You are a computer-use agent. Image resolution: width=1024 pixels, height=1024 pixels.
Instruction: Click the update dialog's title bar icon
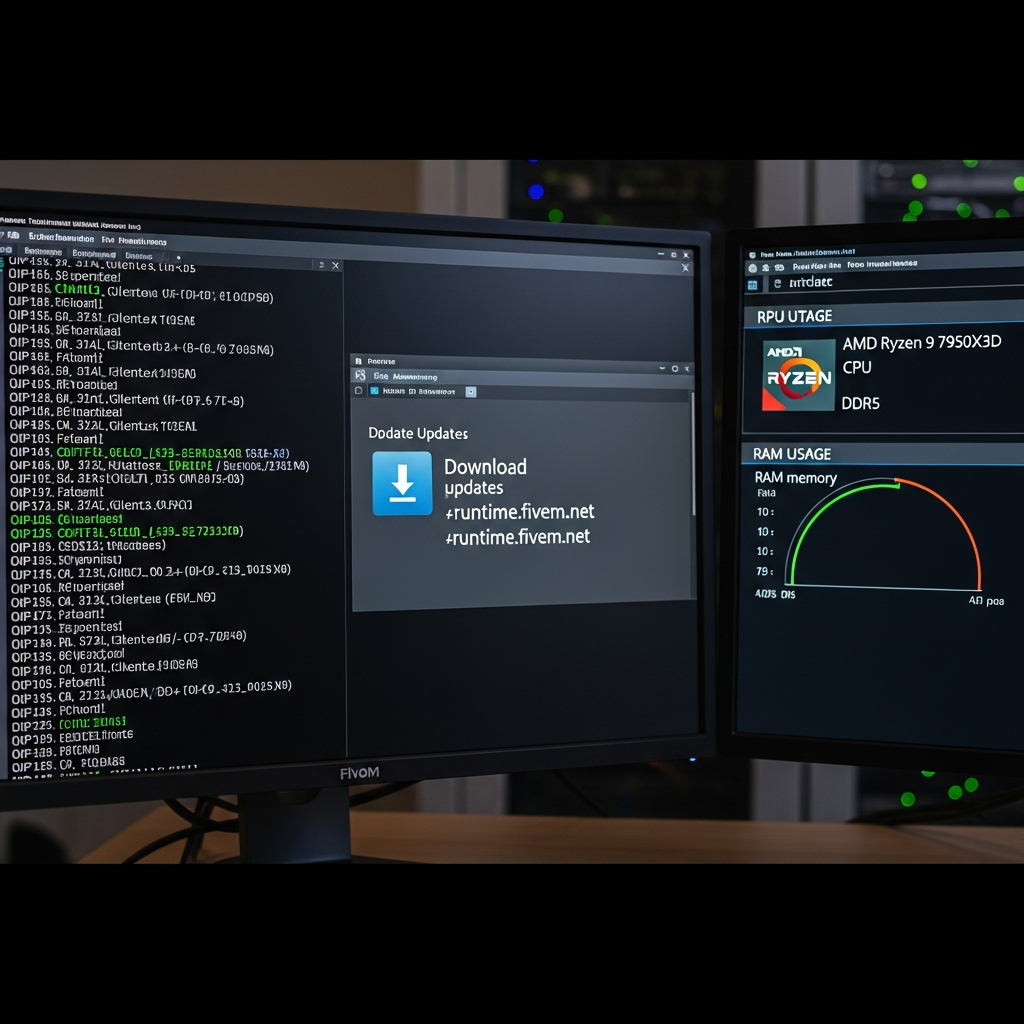(359, 360)
